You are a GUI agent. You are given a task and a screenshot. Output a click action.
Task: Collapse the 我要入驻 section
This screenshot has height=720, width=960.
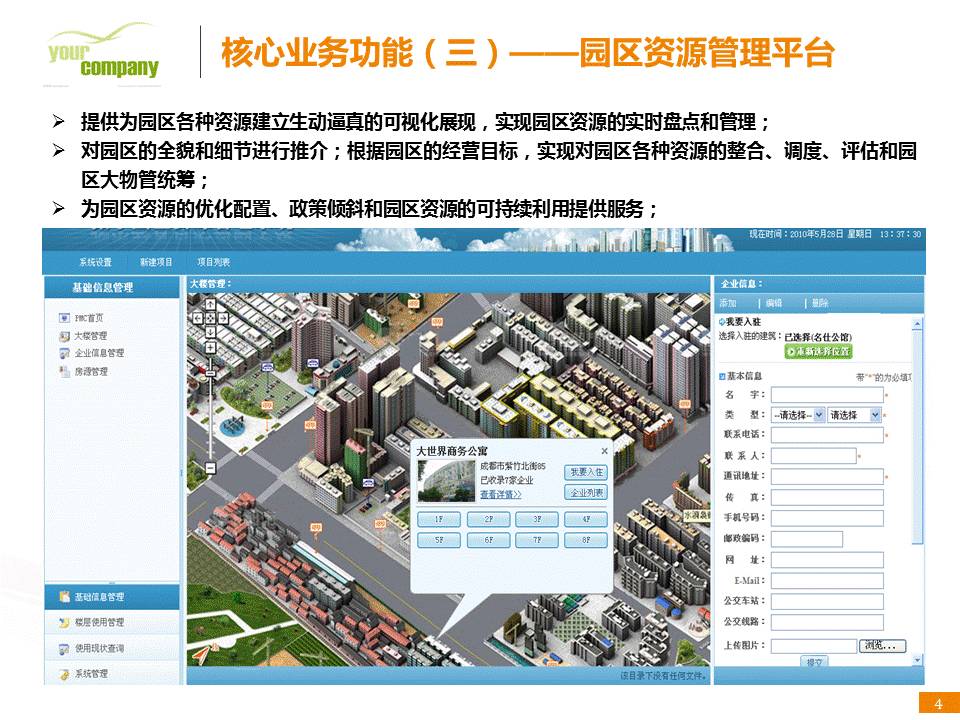point(722,321)
